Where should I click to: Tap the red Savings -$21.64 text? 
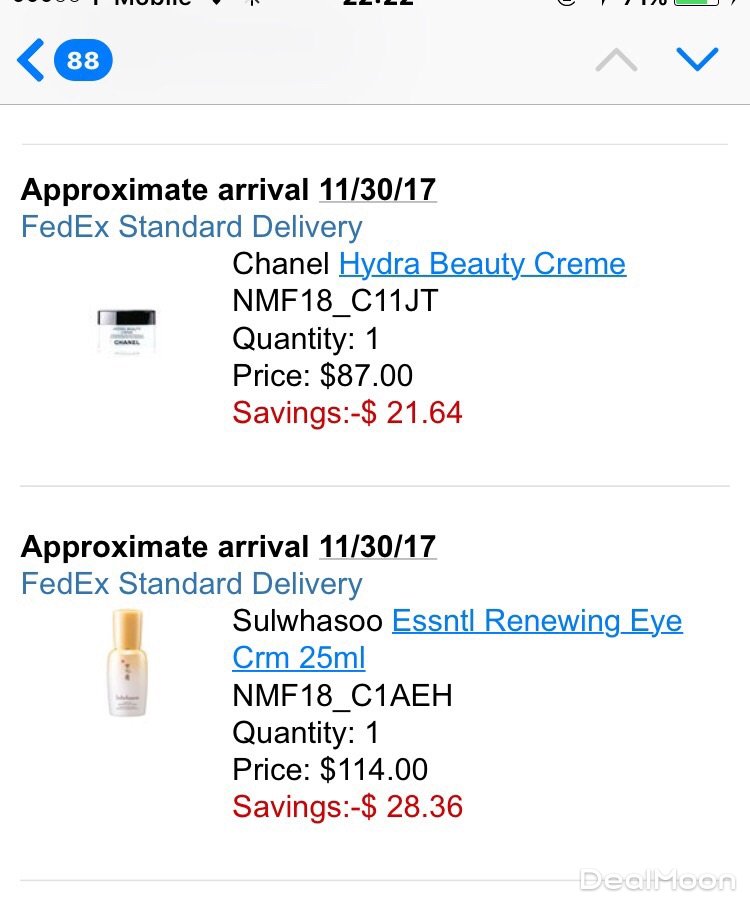click(347, 412)
